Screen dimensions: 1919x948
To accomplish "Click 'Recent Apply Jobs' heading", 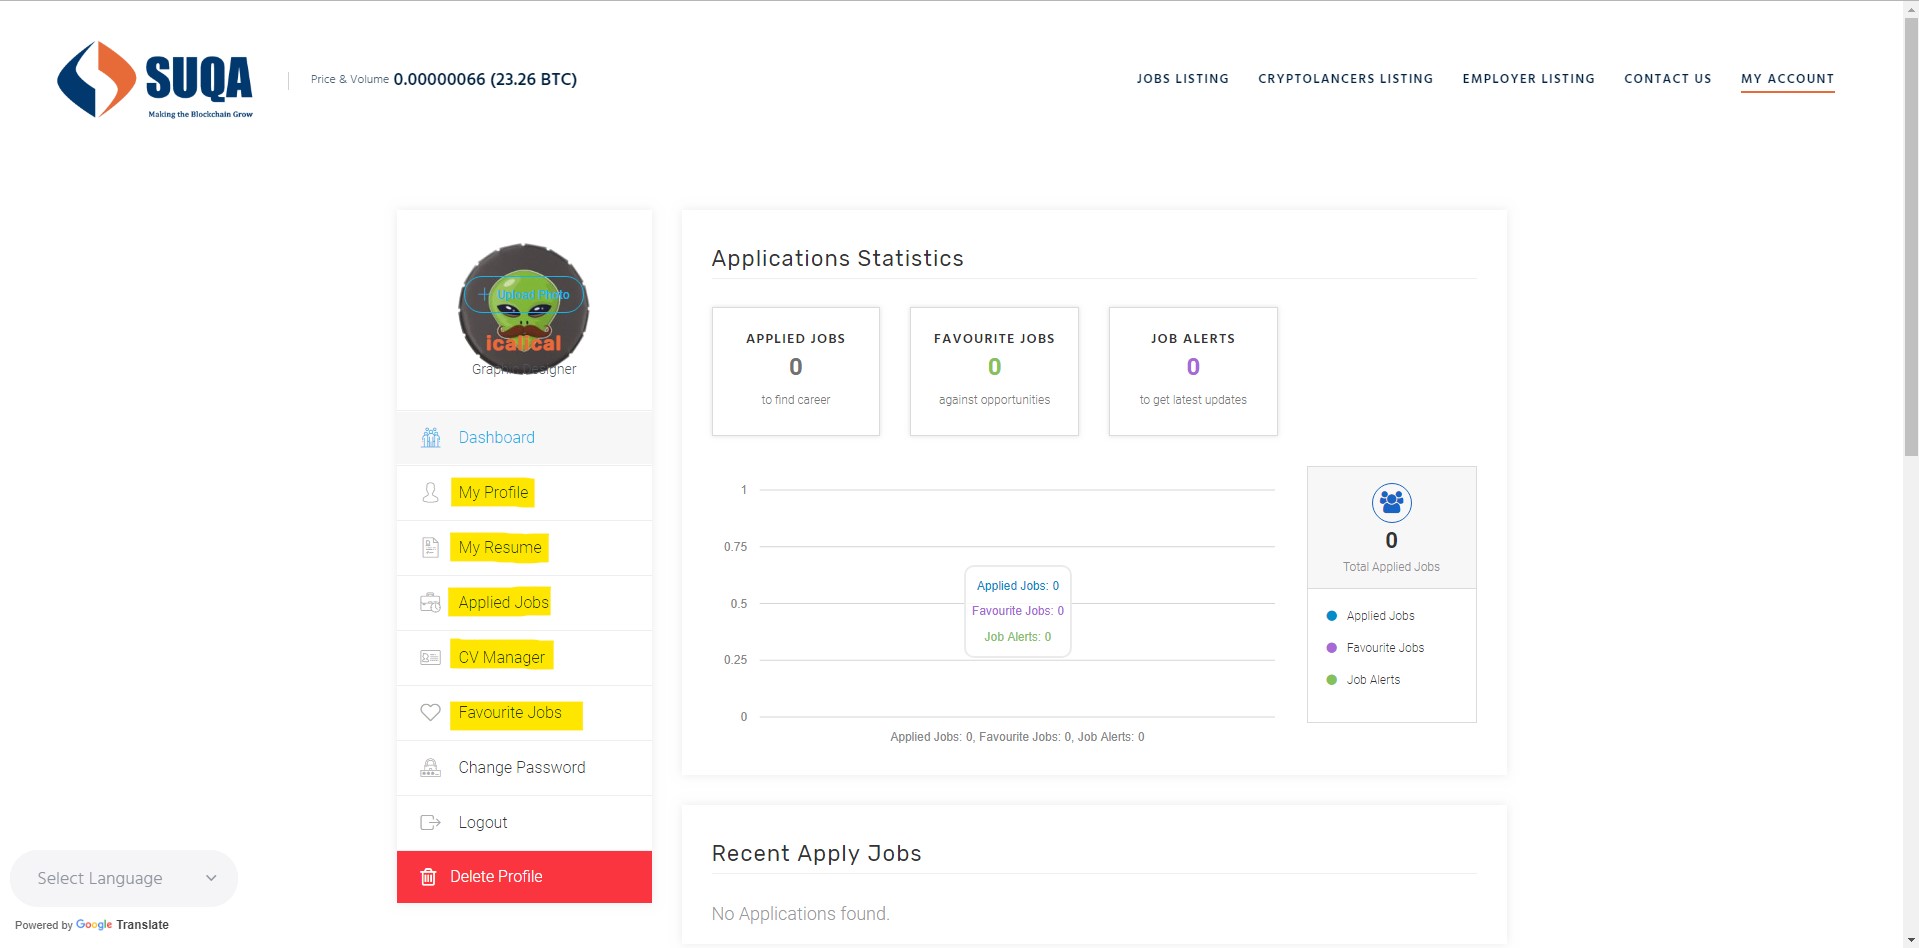I will pos(816,853).
